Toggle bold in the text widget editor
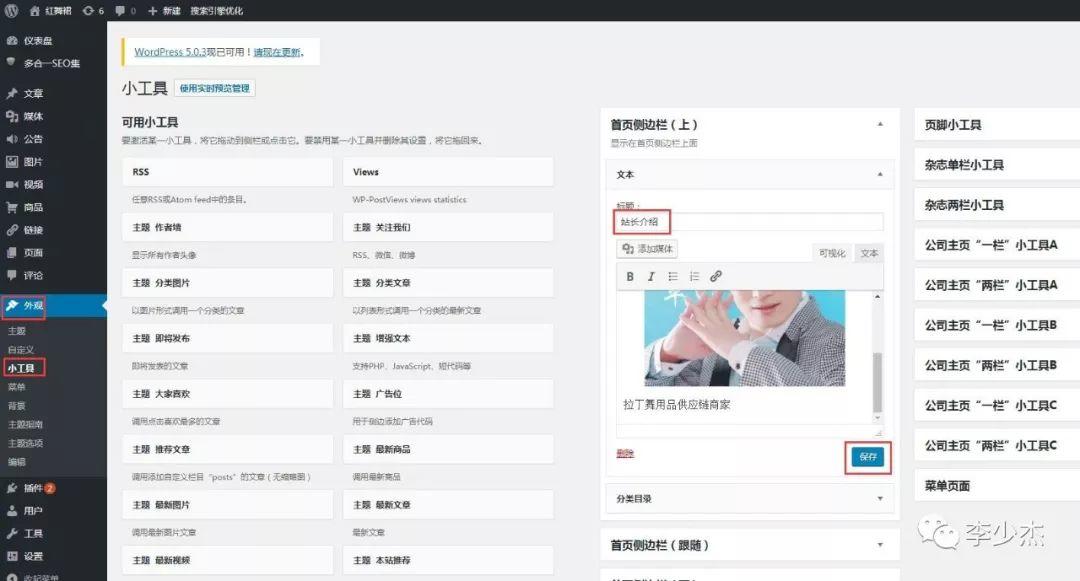This screenshot has height=581, width=1080. pos(630,276)
